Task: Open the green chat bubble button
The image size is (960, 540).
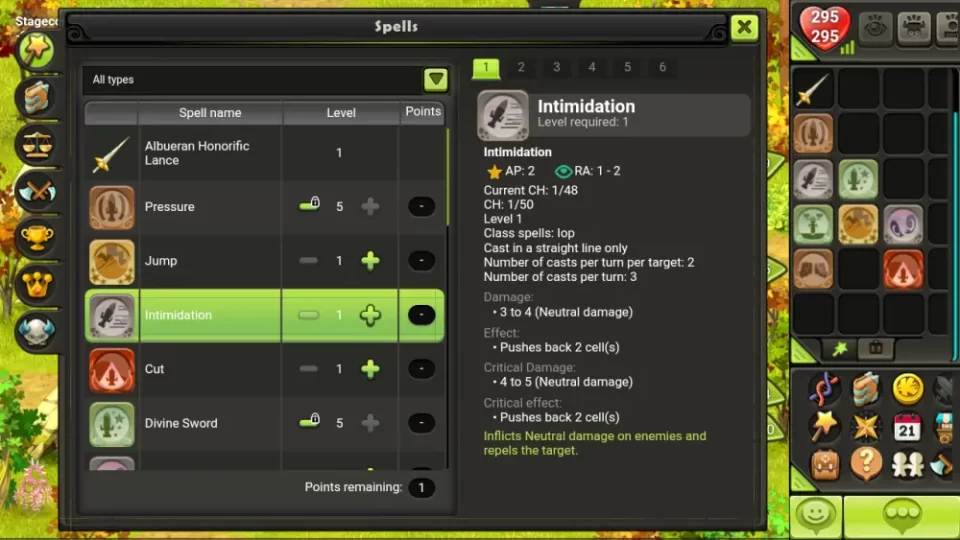Action: (x=901, y=515)
